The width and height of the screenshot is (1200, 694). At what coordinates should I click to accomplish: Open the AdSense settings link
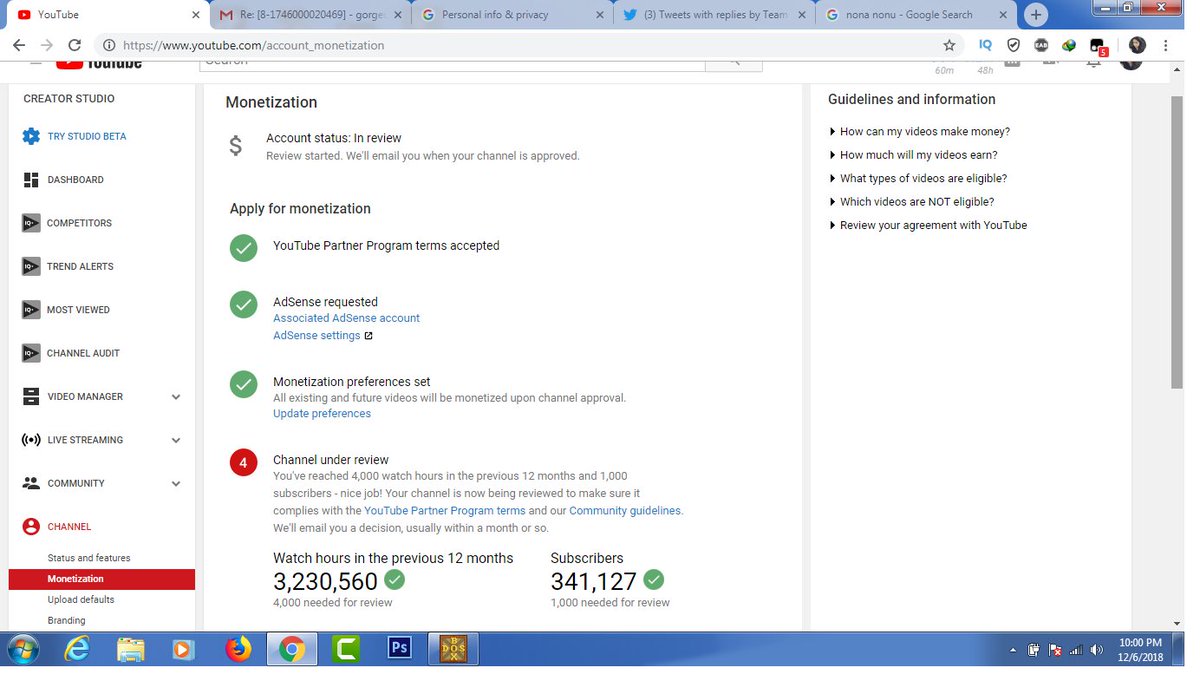pos(316,336)
